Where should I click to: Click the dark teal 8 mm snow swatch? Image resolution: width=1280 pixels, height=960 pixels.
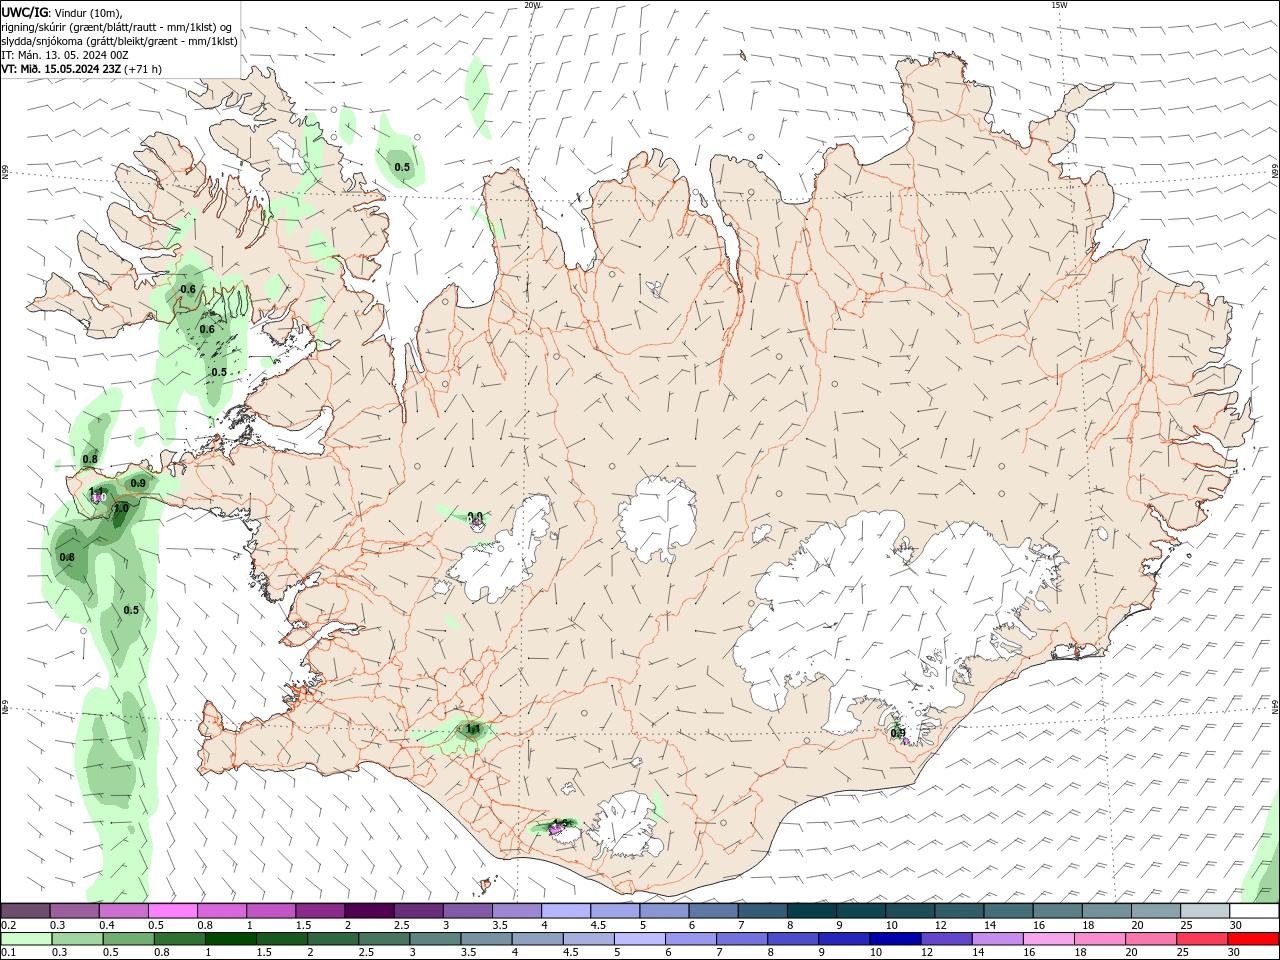tap(811, 911)
